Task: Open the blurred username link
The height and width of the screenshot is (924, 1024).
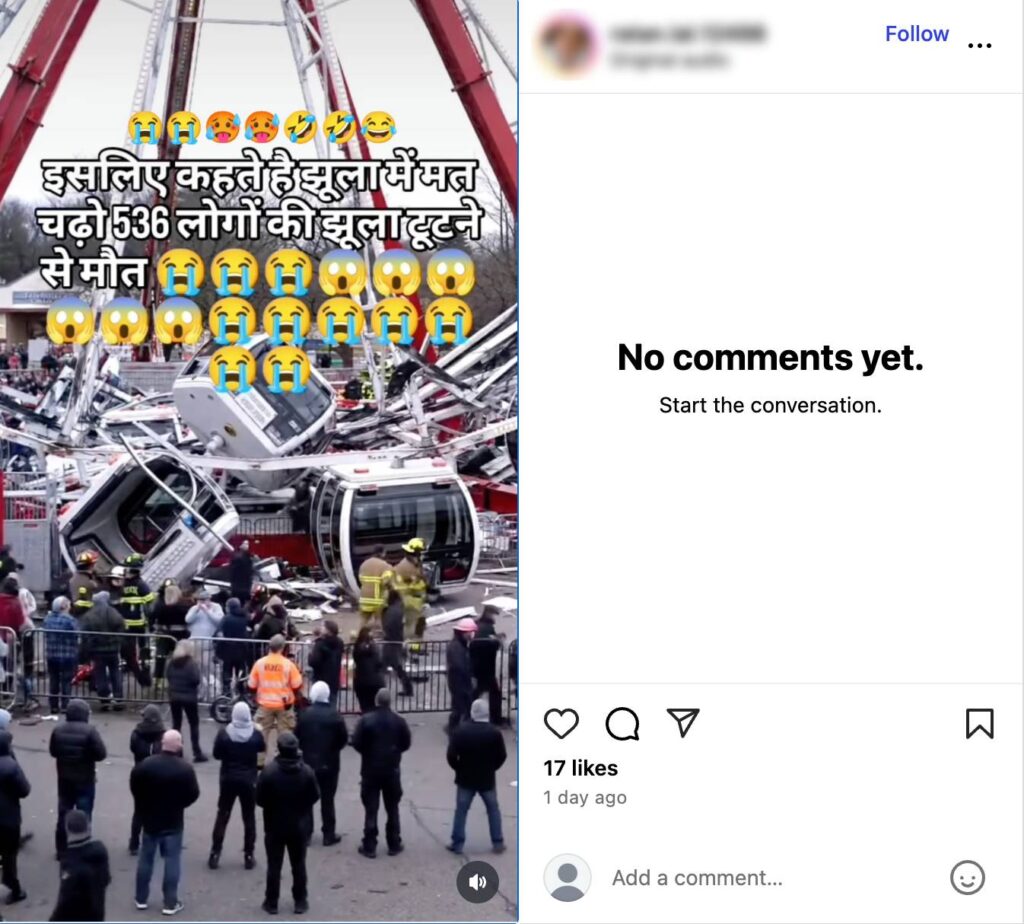Action: pyautogui.click(x=688, y=33)
